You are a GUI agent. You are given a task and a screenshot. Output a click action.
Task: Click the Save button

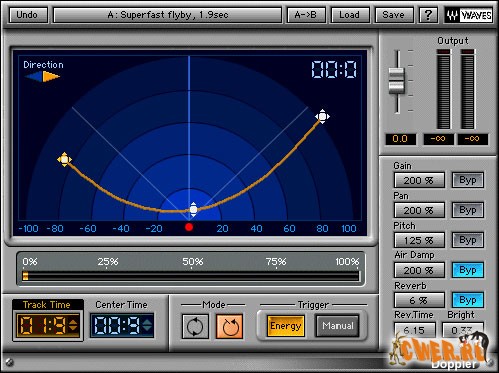[x=394, y=15]
